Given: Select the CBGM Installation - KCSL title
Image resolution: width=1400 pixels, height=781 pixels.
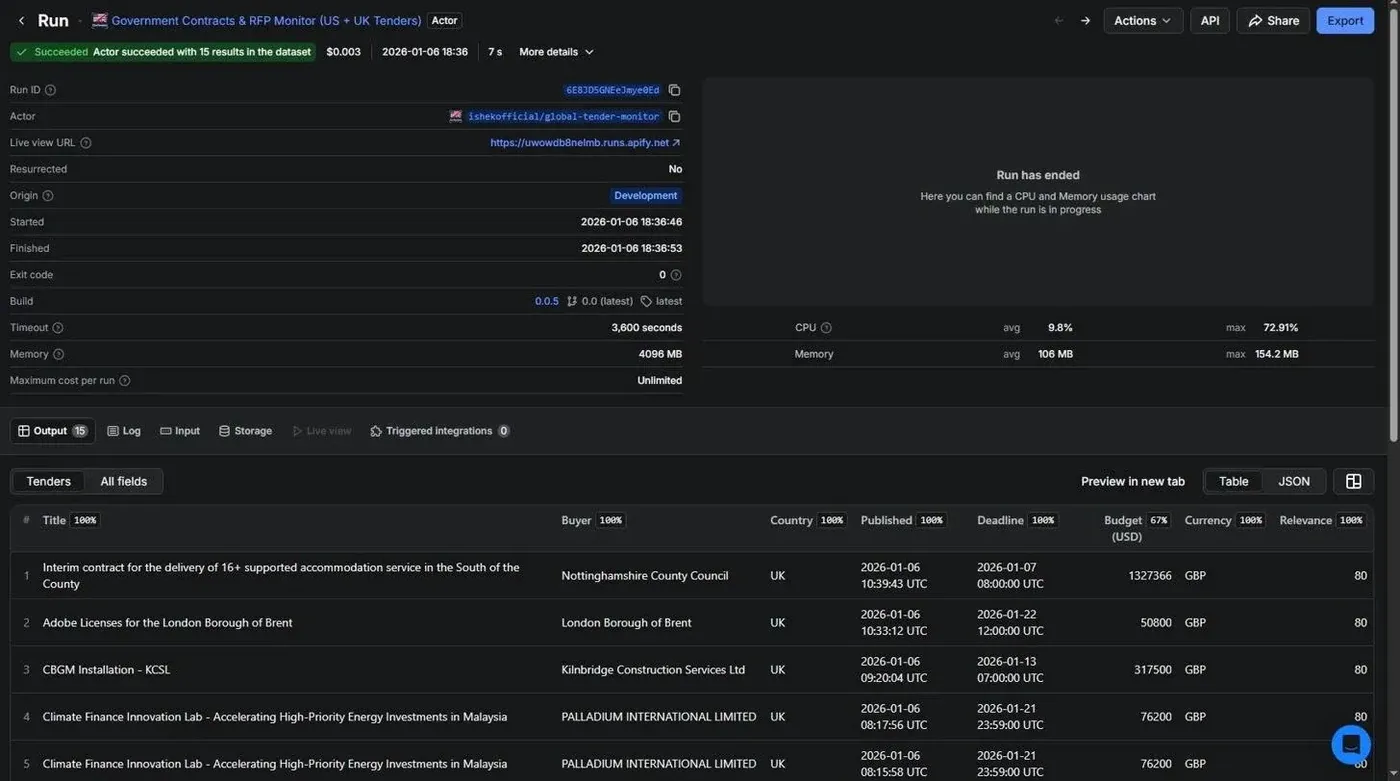Looking at the screenshot, I should (106, 670).
